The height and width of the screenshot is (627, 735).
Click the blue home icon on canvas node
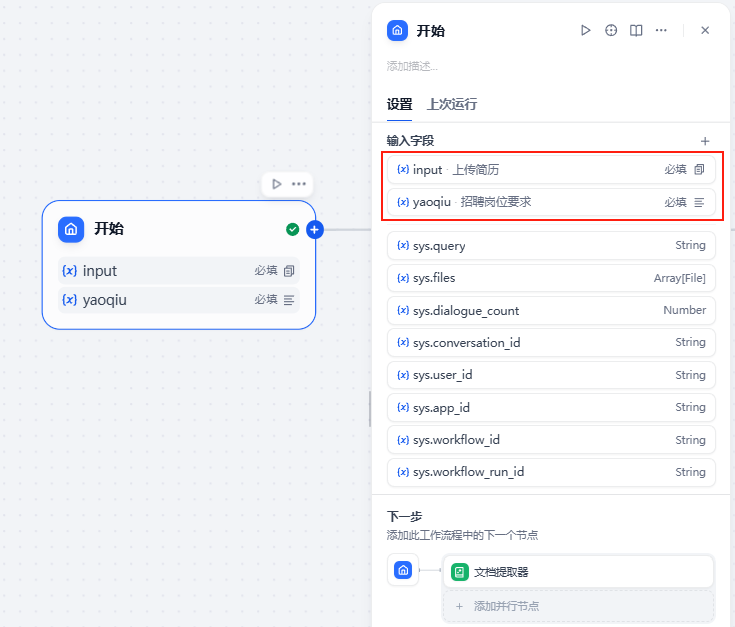(x=71, y=229)
